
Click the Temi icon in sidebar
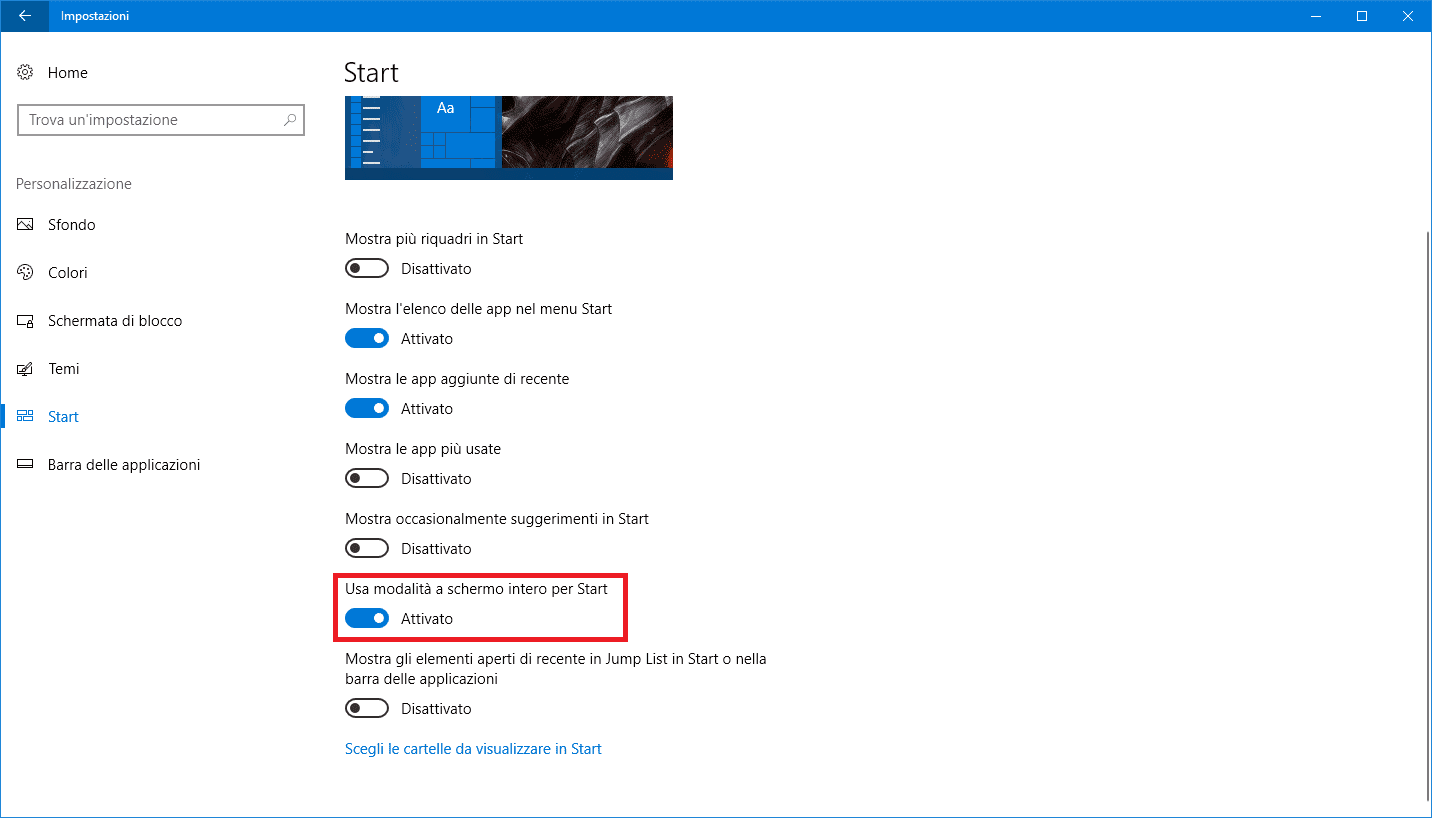pyautogui.click(x=26, y=369)
